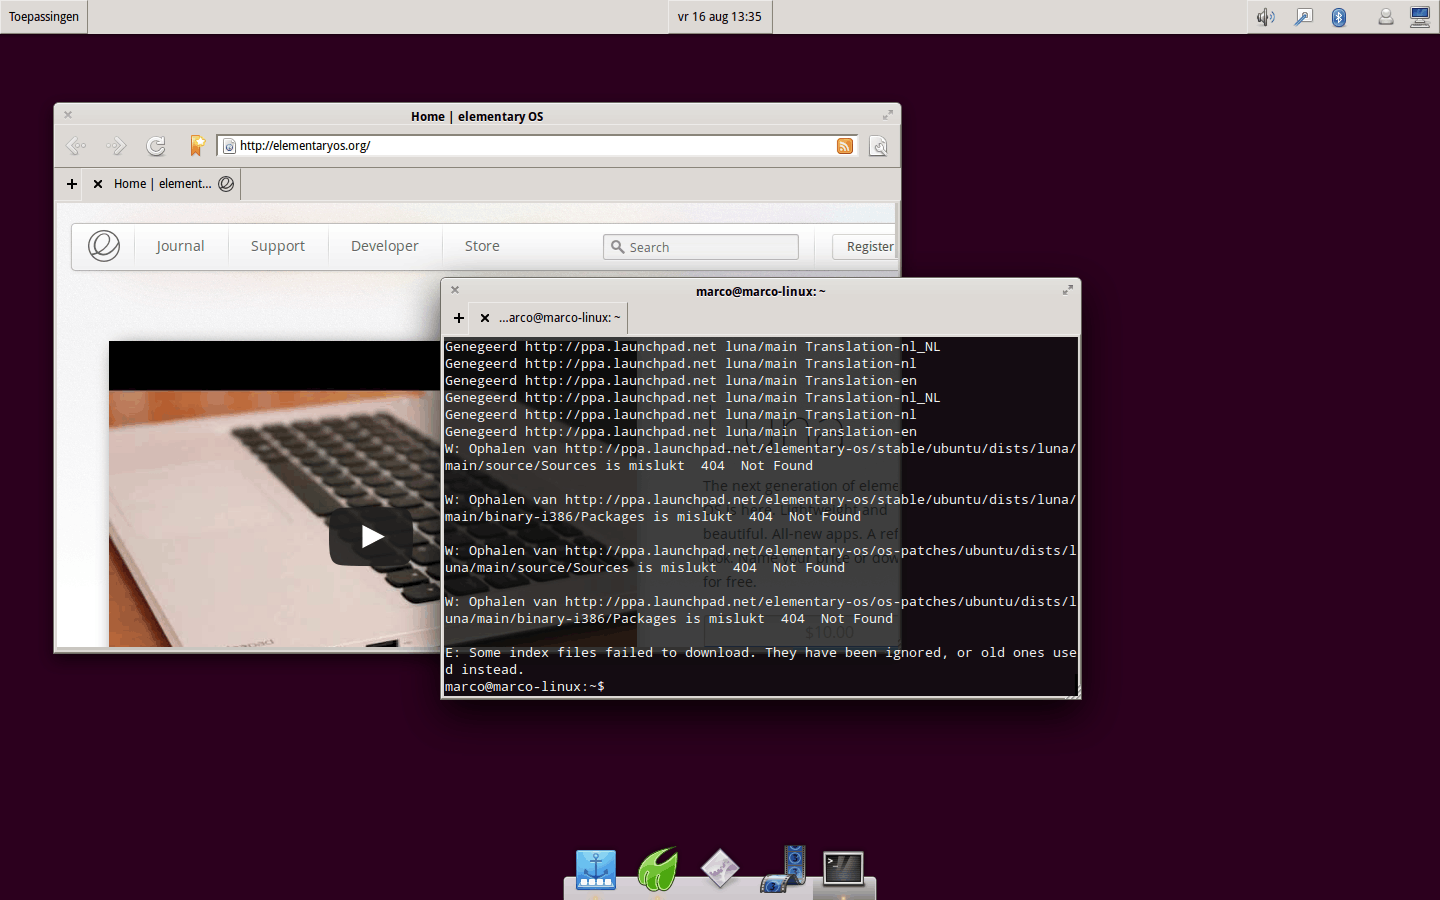The image size is (1440, 900).
Task: Open the Developer link on the site
Action: [x=385, y=246]
